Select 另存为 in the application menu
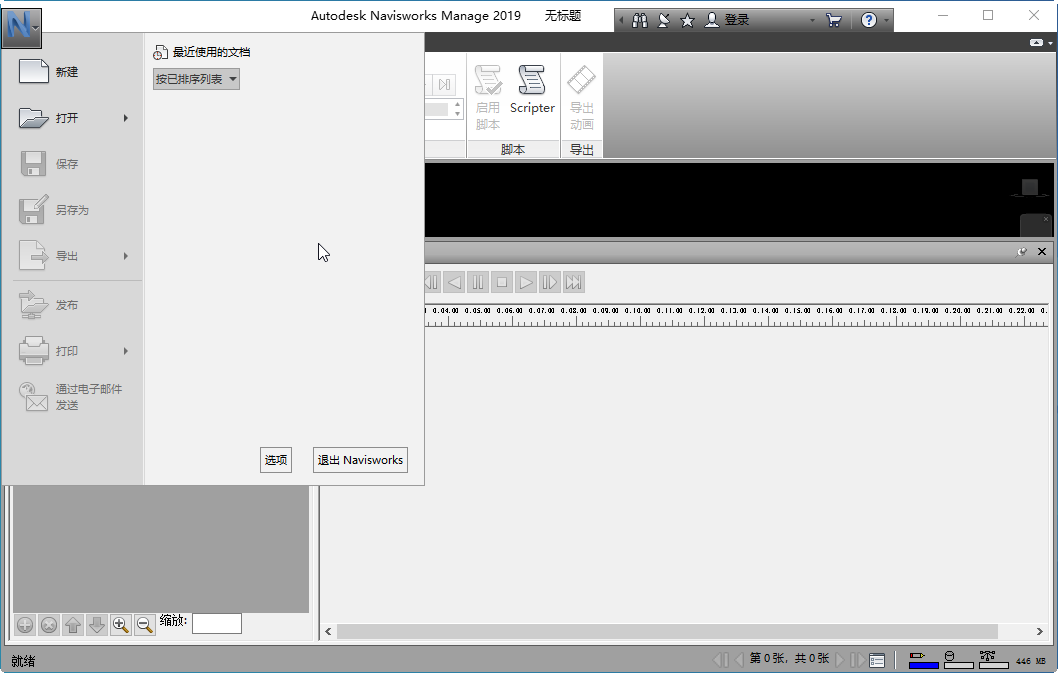 [x=54, y=210]
